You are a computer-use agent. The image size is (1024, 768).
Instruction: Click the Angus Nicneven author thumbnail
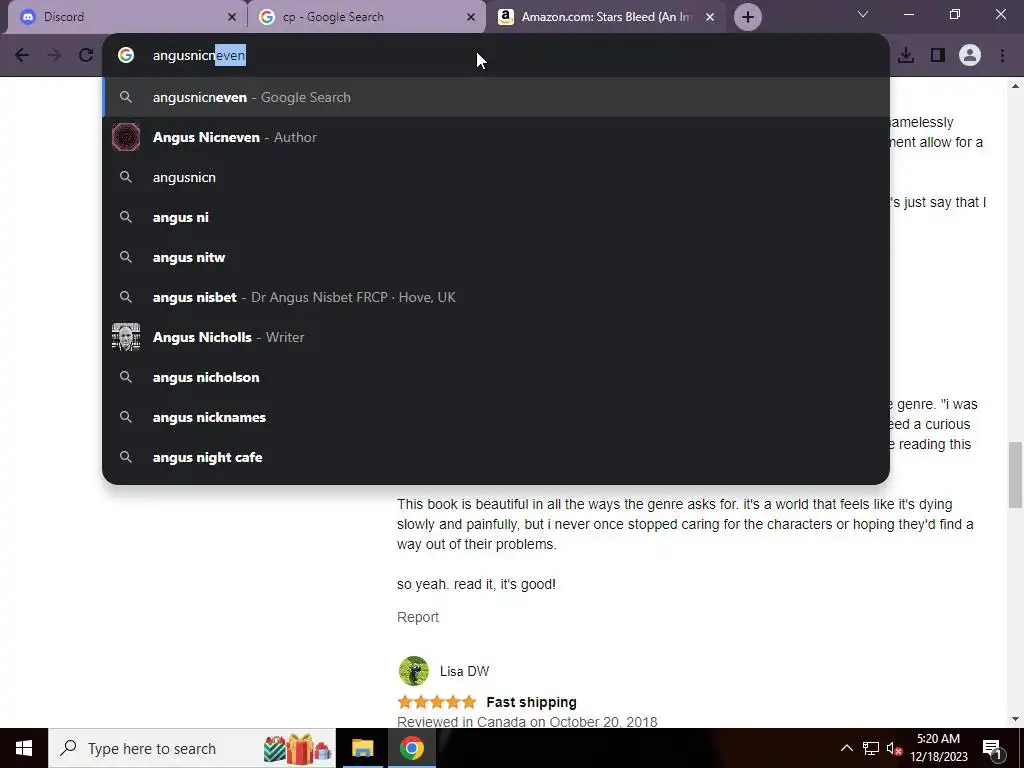[126, 137]
